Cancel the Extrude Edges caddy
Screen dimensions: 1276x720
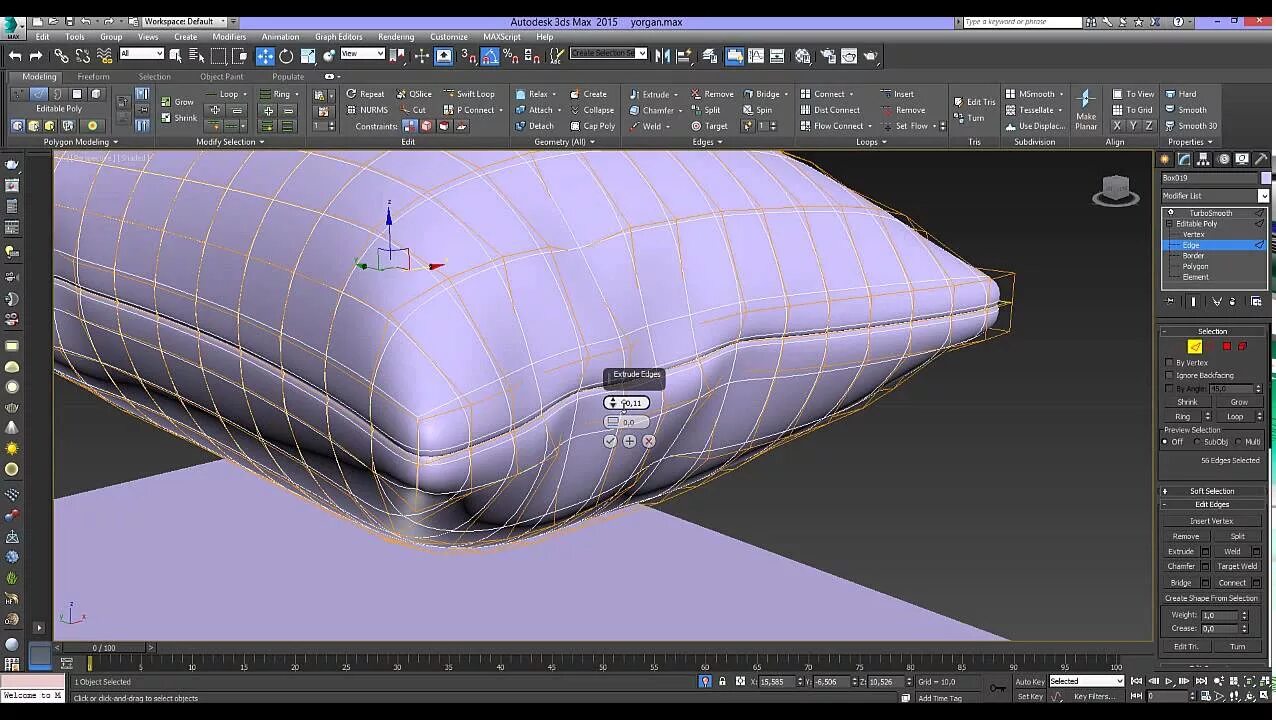649,441
